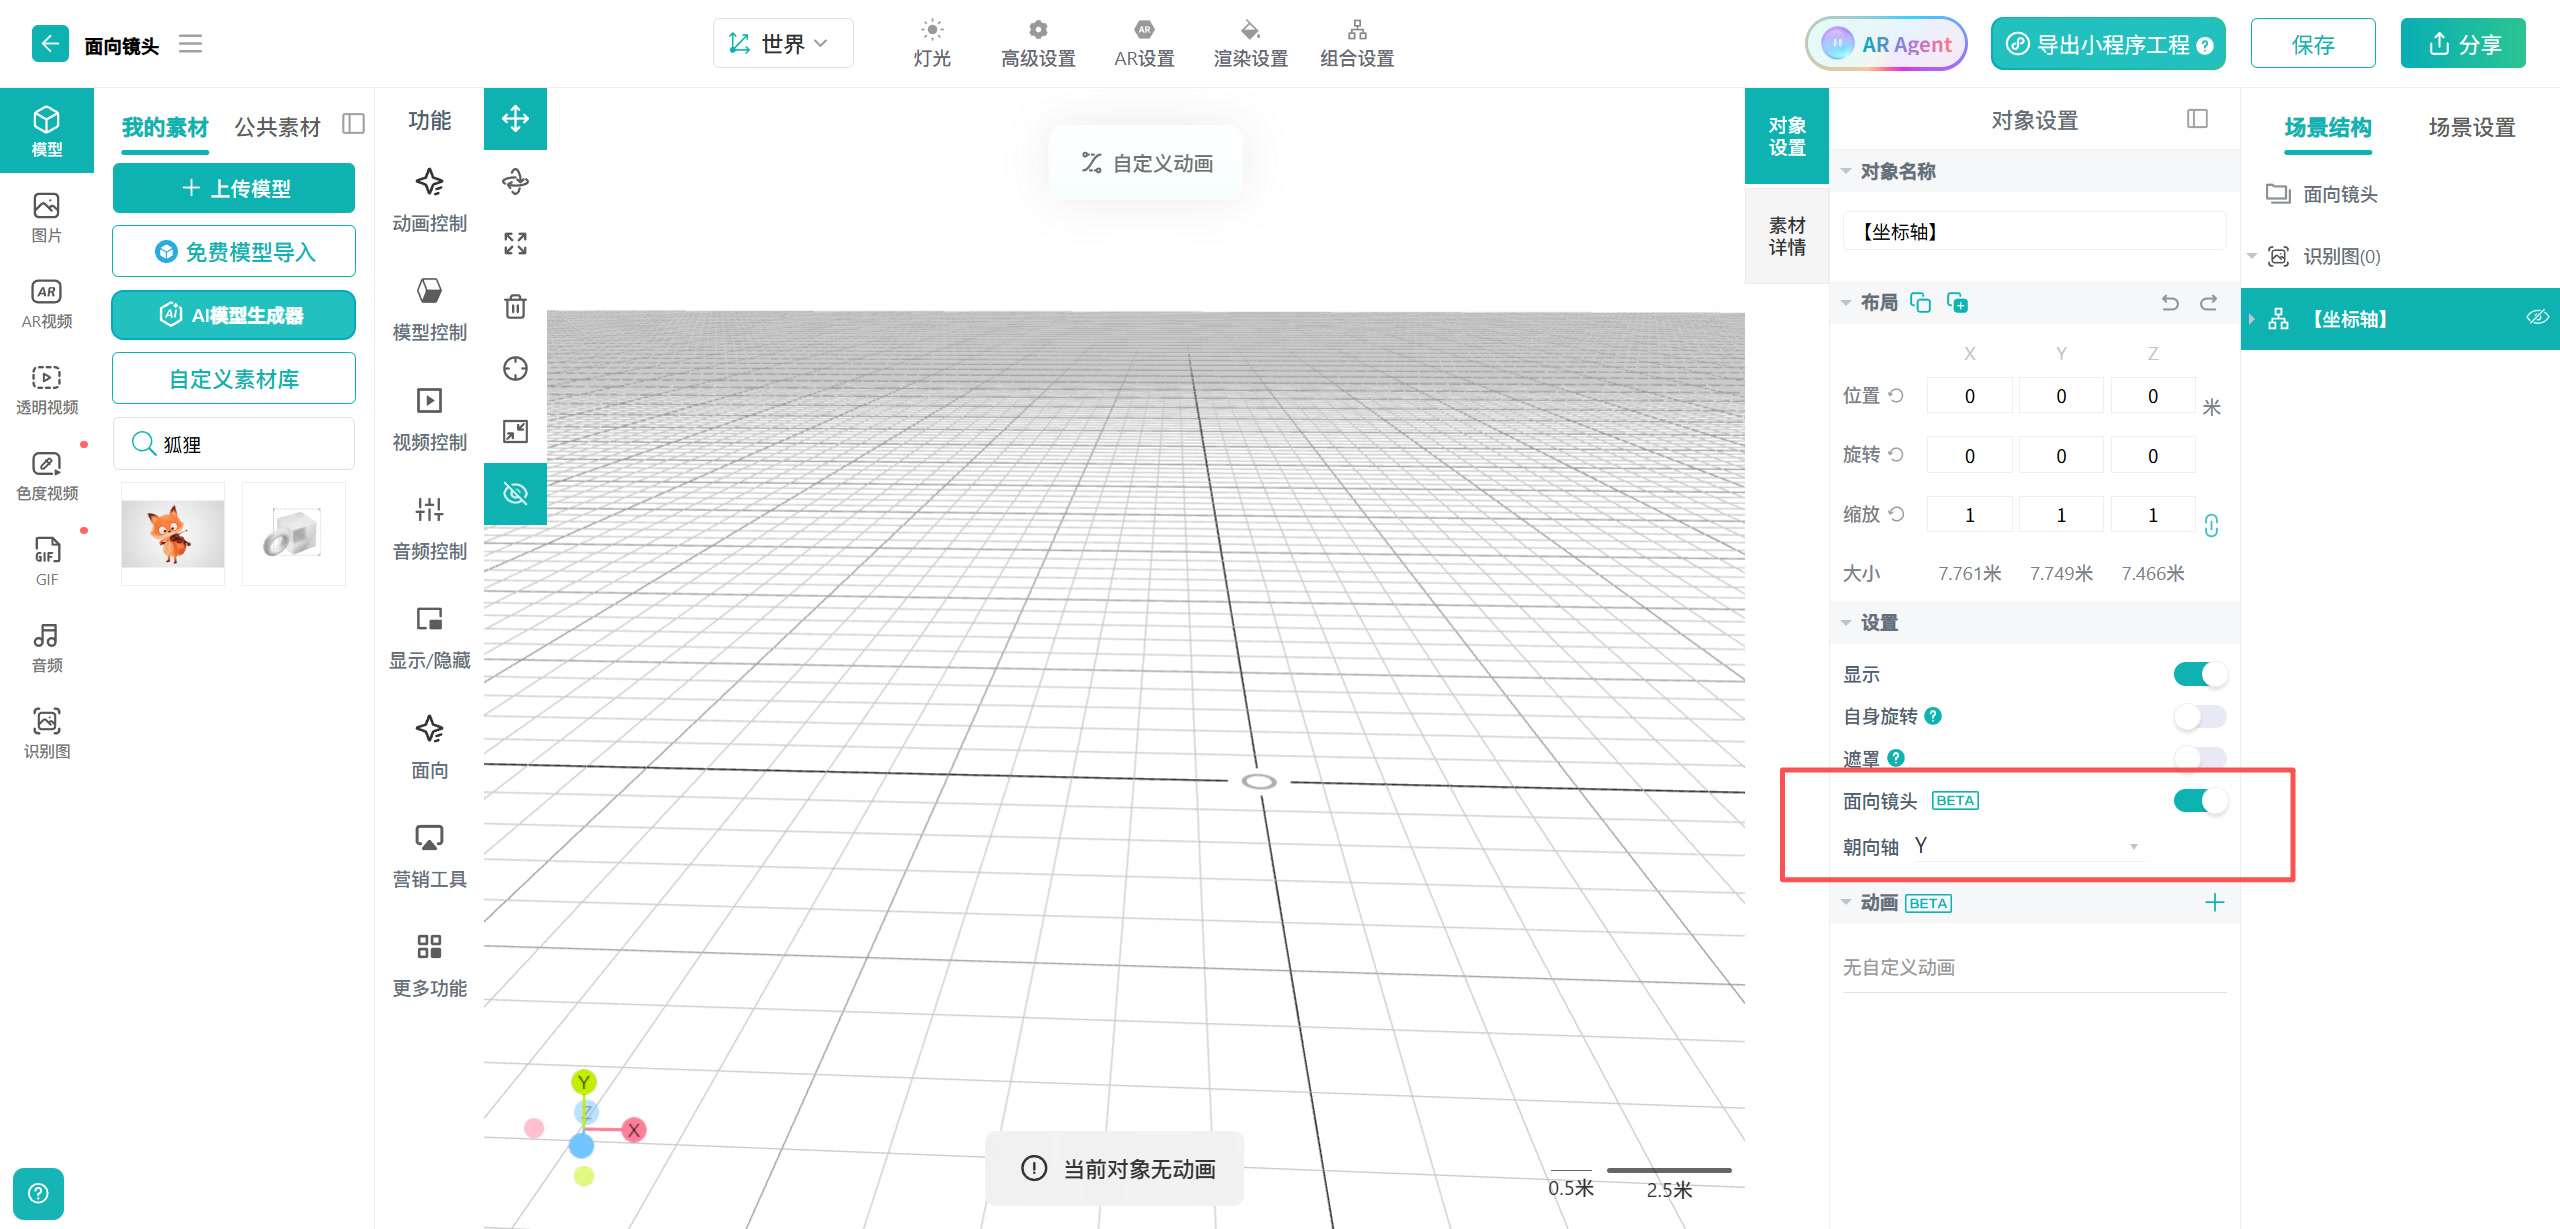Screen dimensions: 2560x1229
Task: Select the move tool in the viewport toolbar
Action: (515, 119)
